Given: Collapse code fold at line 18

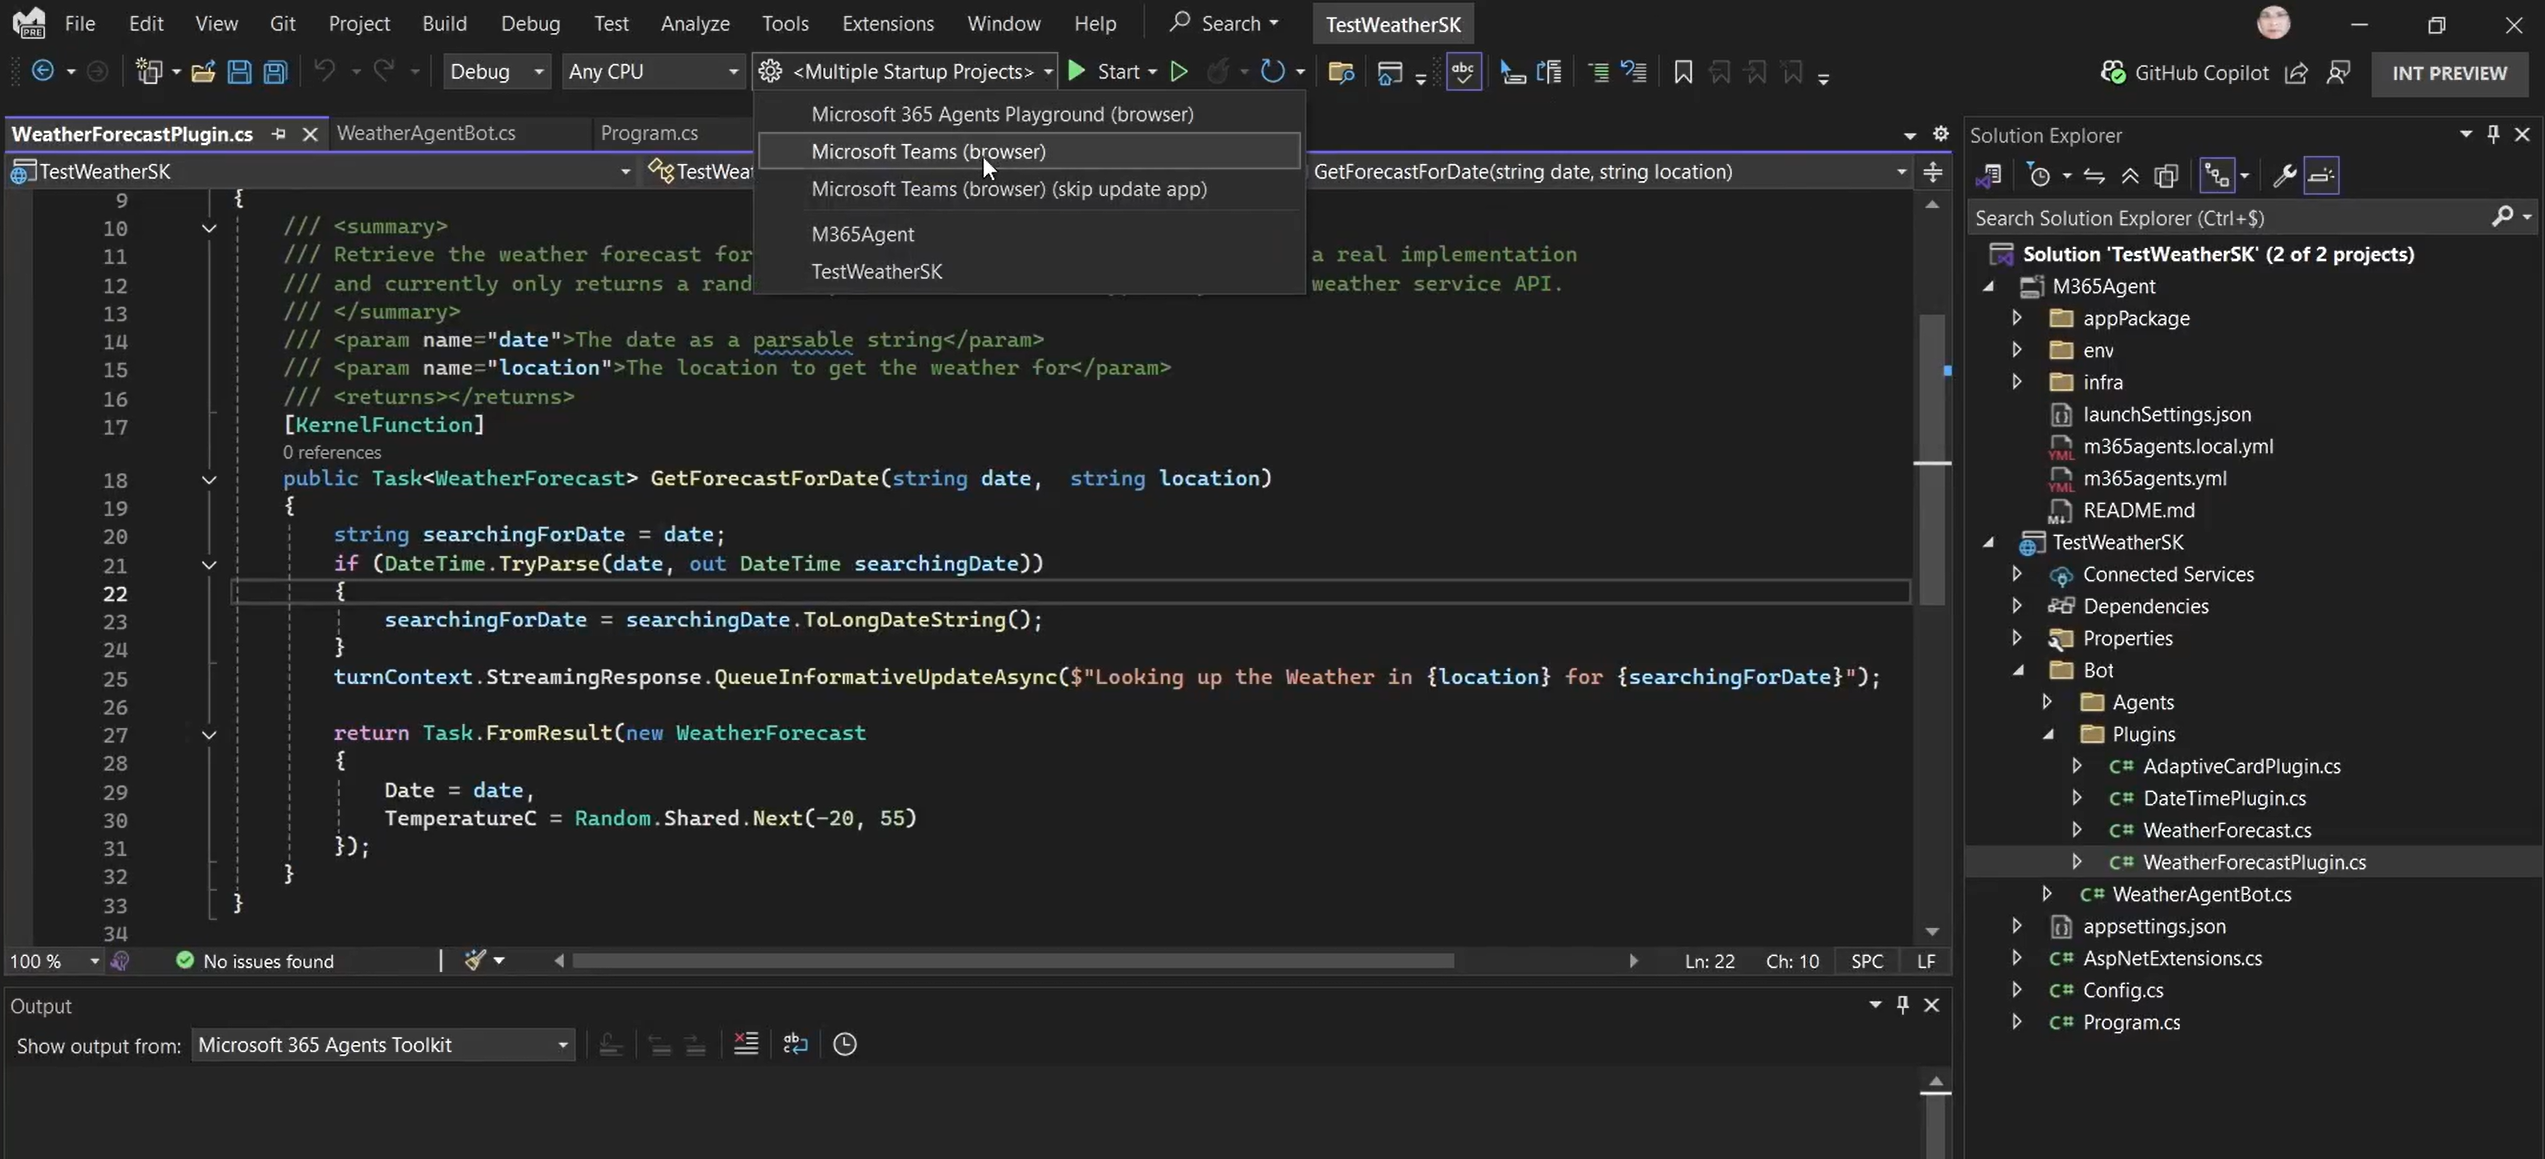Looking at the screenshot, I should 209,480.
